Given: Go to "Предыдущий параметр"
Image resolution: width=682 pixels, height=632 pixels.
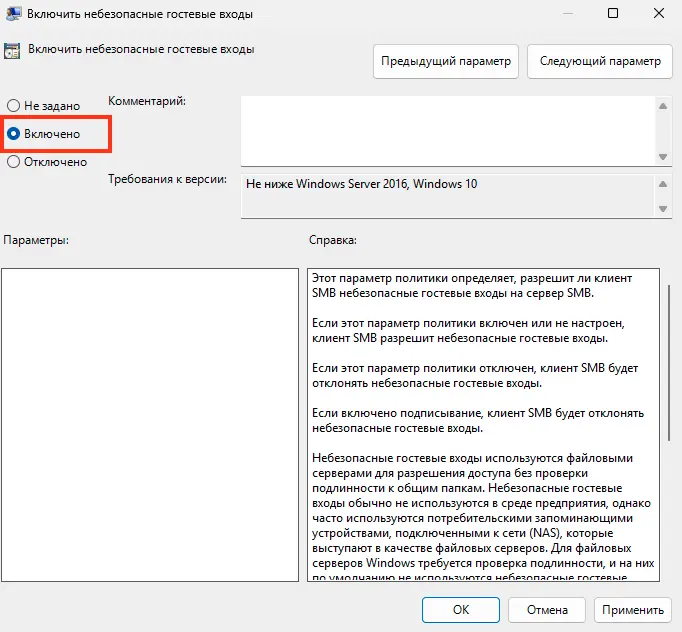Looking at the screenshot, I should 445,61.
